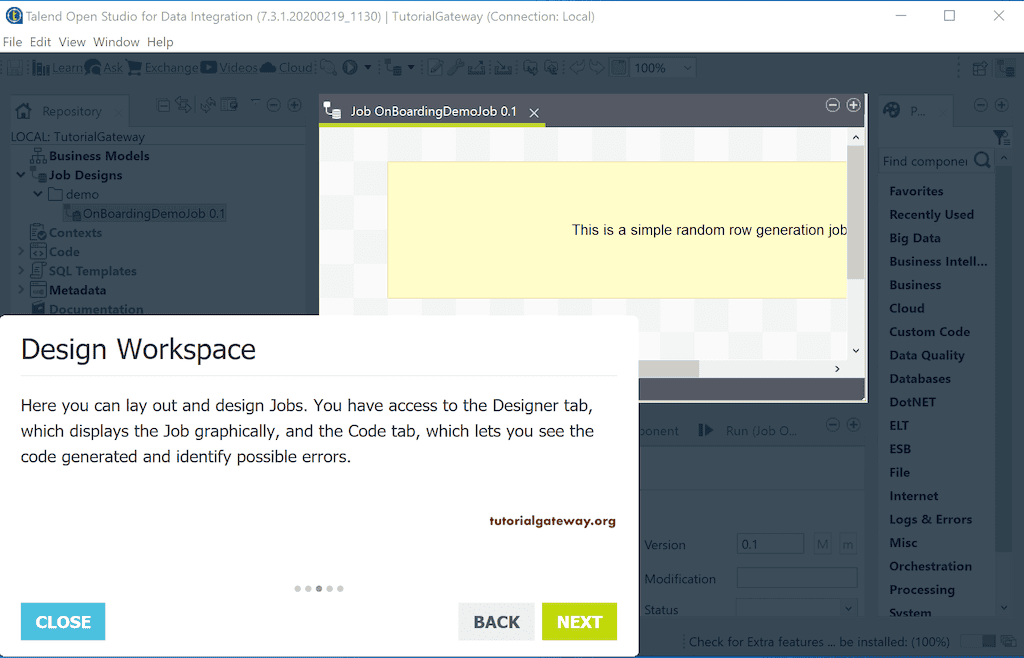This screenshot has width=1024, height=658.
Task: Click the create Job toolbar icon
Action: click(x=393, y=67)
